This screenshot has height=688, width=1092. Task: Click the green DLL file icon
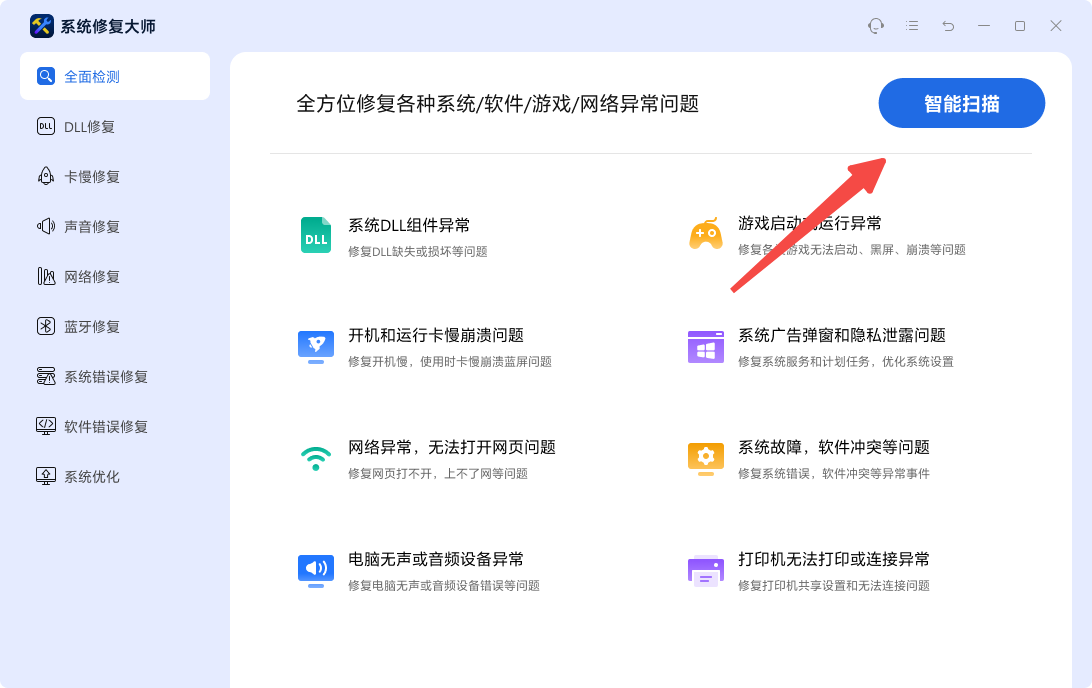tap(316, 235)
